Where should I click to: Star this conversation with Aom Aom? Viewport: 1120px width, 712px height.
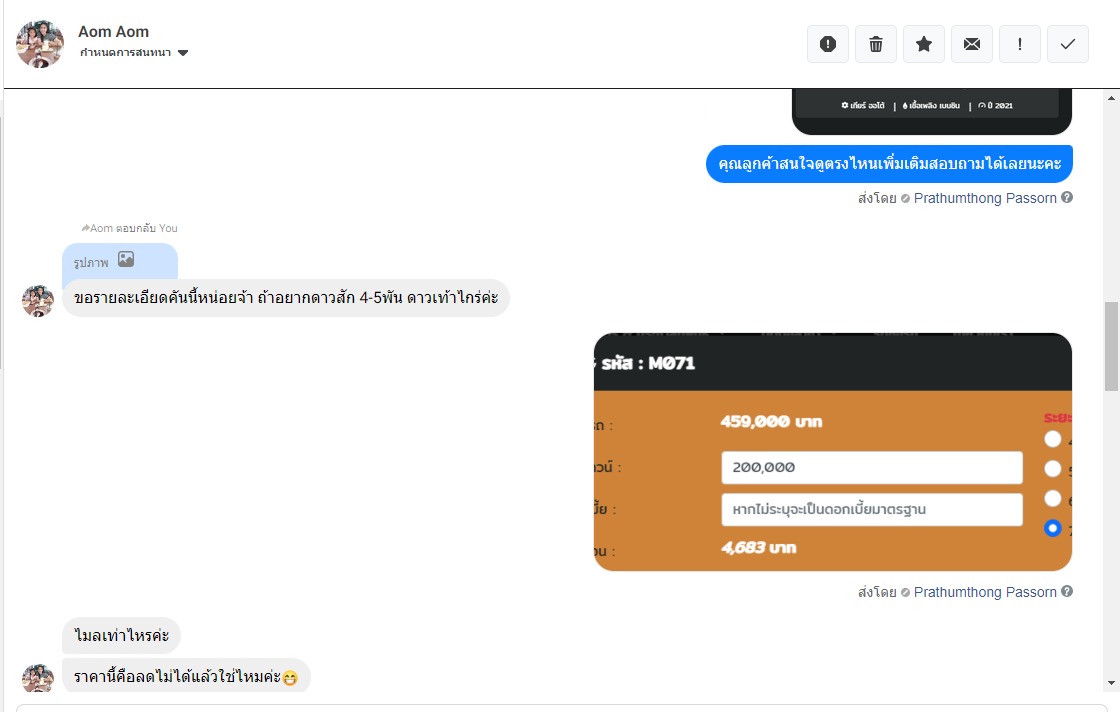[x=924, y=44]
